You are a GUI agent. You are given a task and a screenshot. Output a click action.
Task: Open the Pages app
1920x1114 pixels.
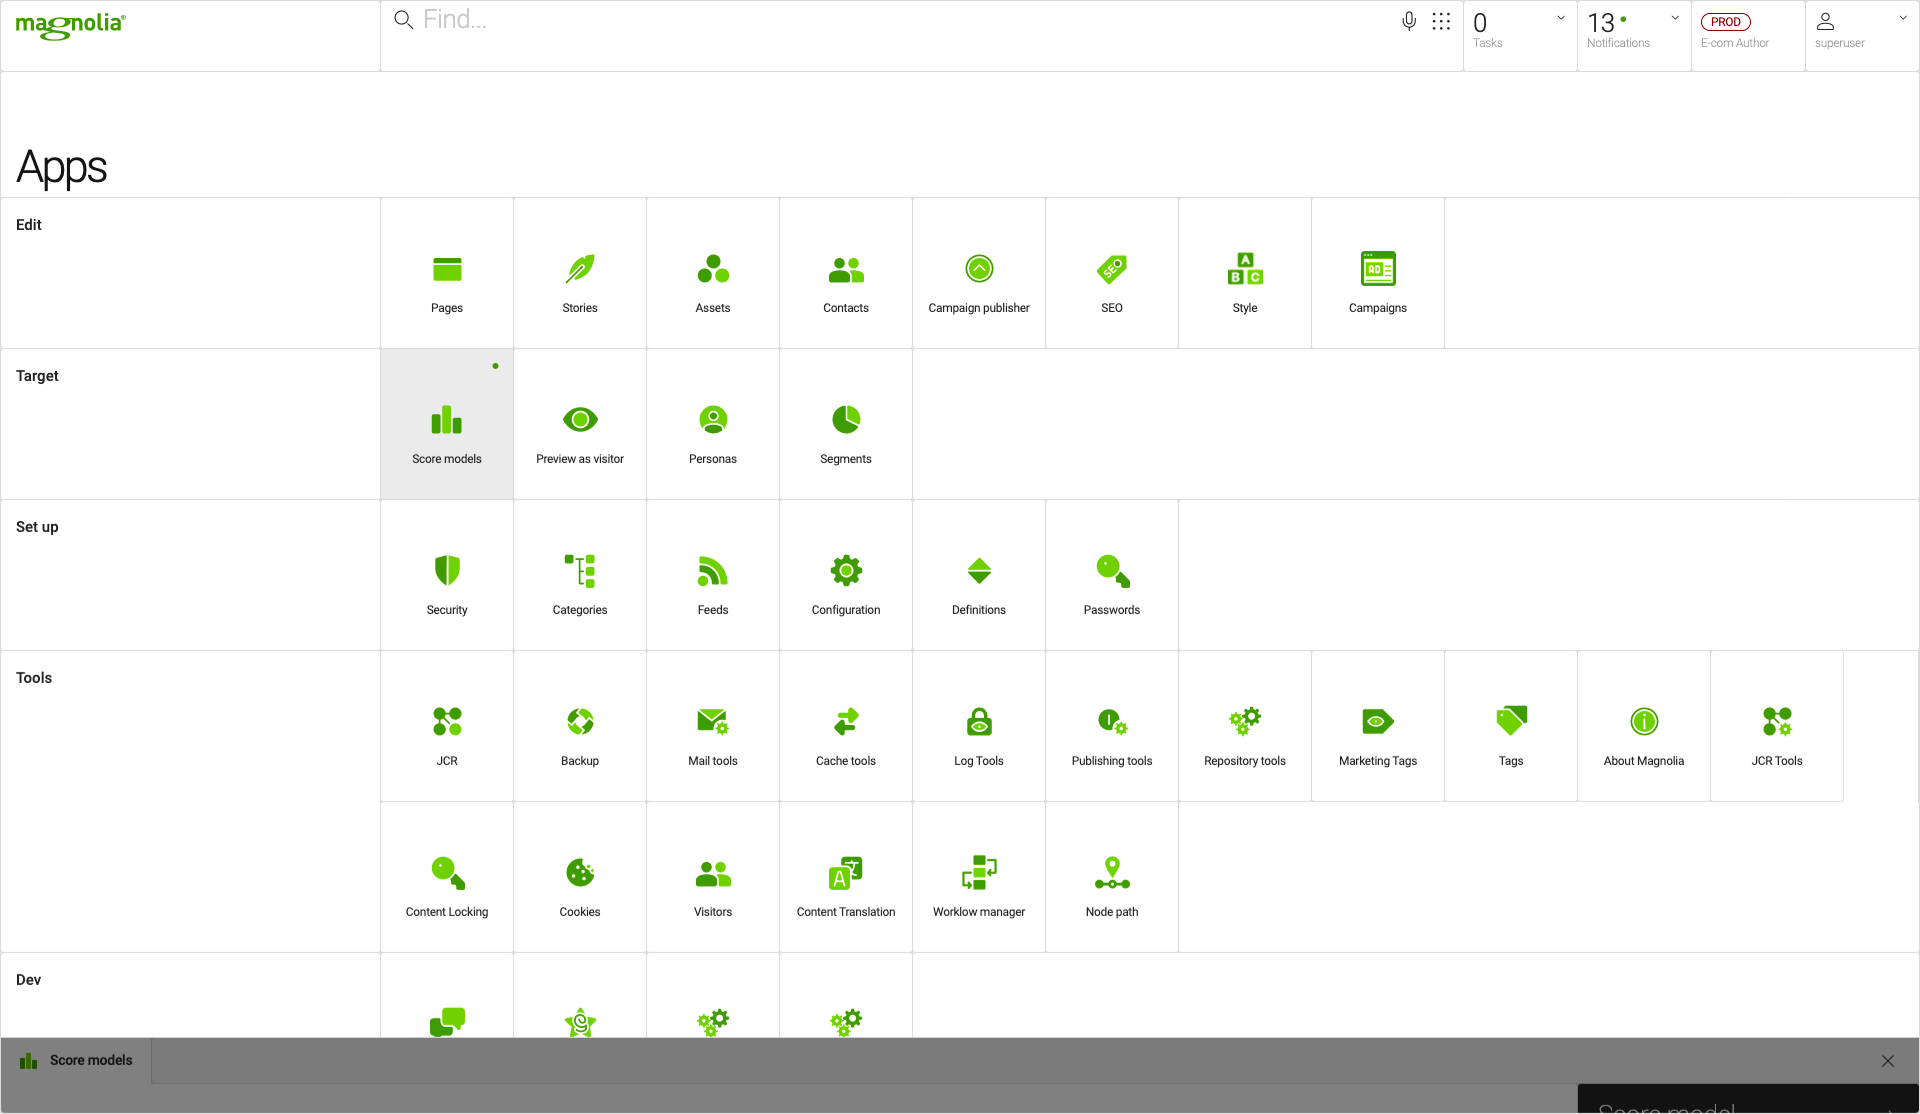pos(447,275)
